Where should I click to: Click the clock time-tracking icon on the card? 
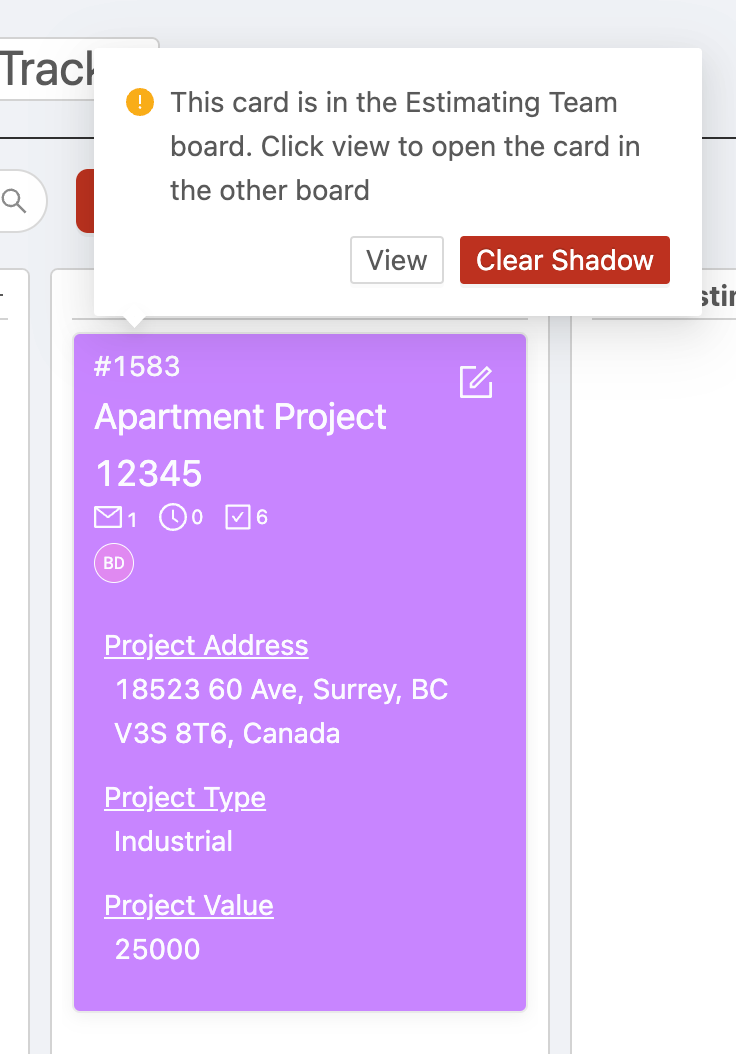tap(173, 518)
